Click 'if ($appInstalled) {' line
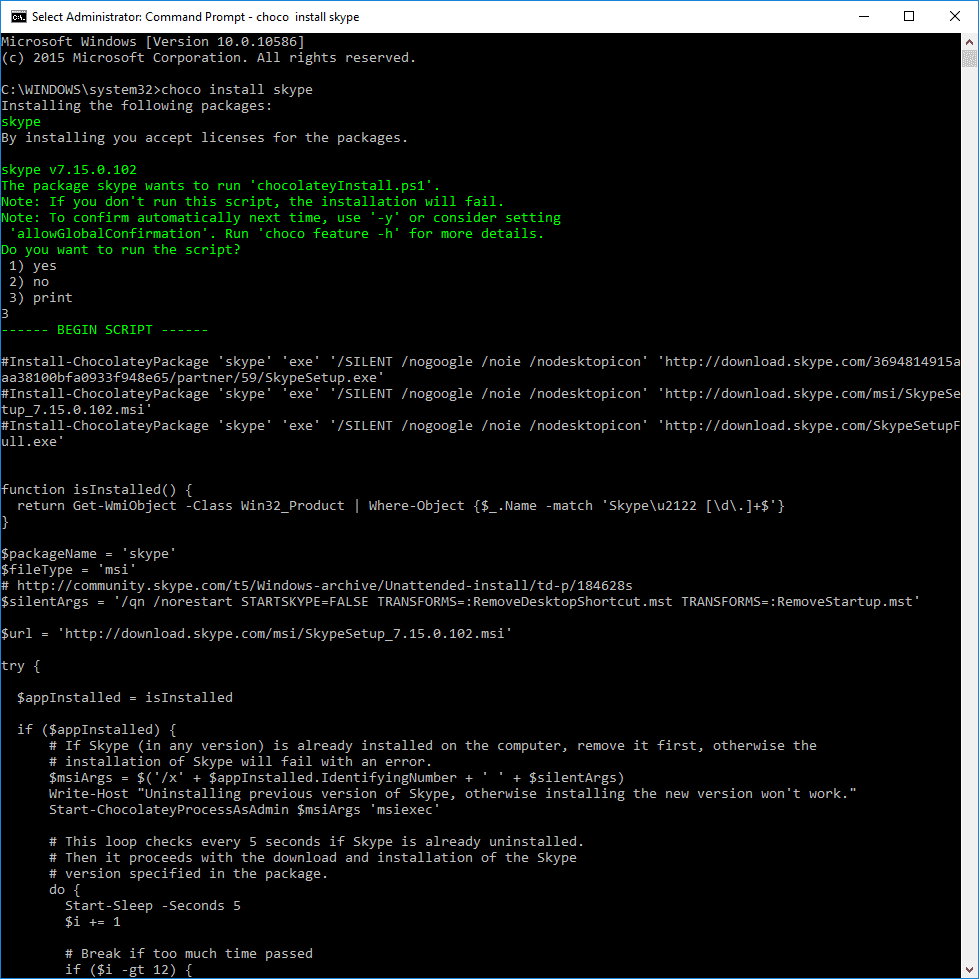The height and width of the screenshot is (979, 979). tap(97, 730)
